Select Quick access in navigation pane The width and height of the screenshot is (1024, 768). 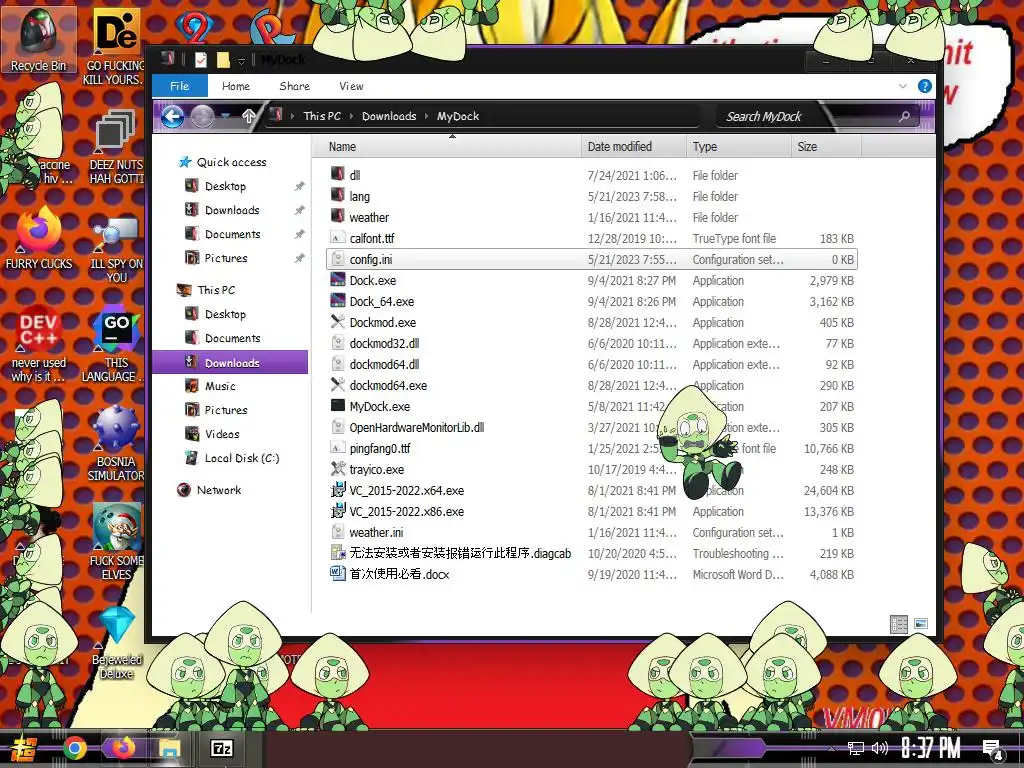click(231, 162)
